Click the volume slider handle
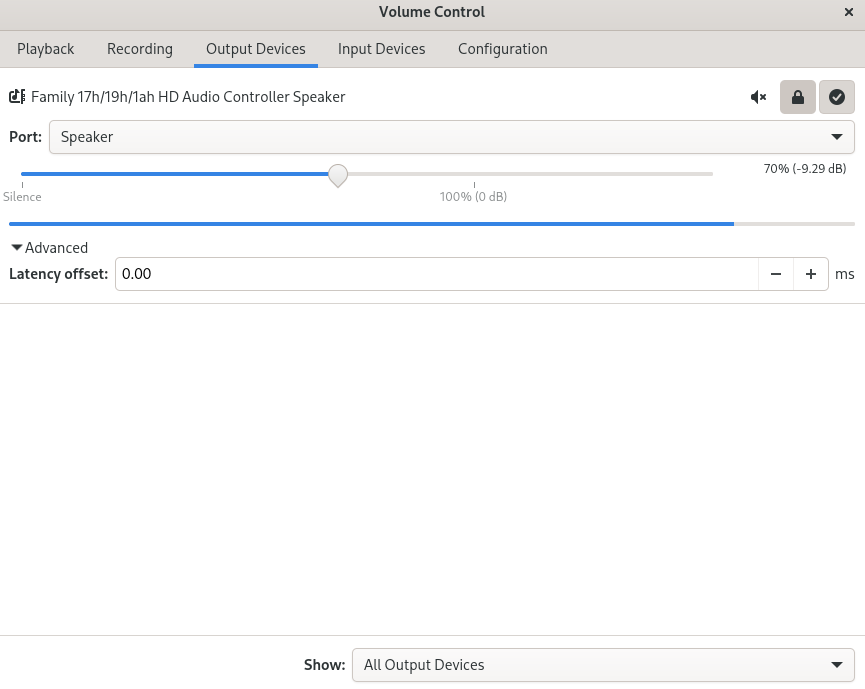865x689 pixels. pos(337,175)
